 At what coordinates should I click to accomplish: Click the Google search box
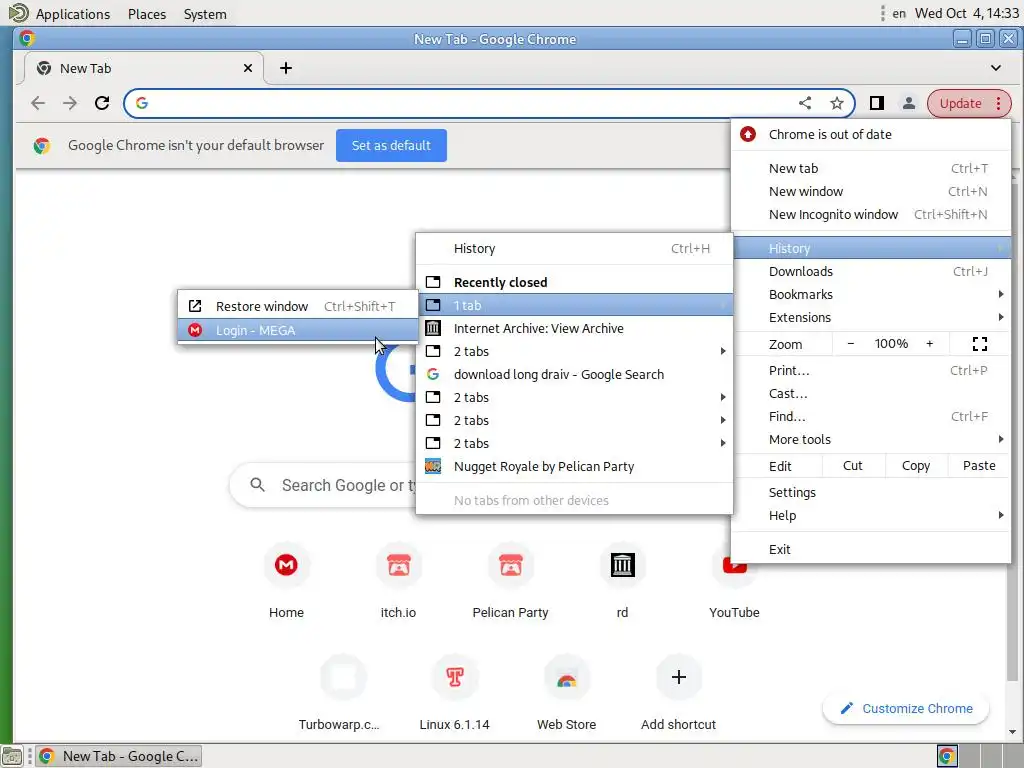tap(323, 485)
